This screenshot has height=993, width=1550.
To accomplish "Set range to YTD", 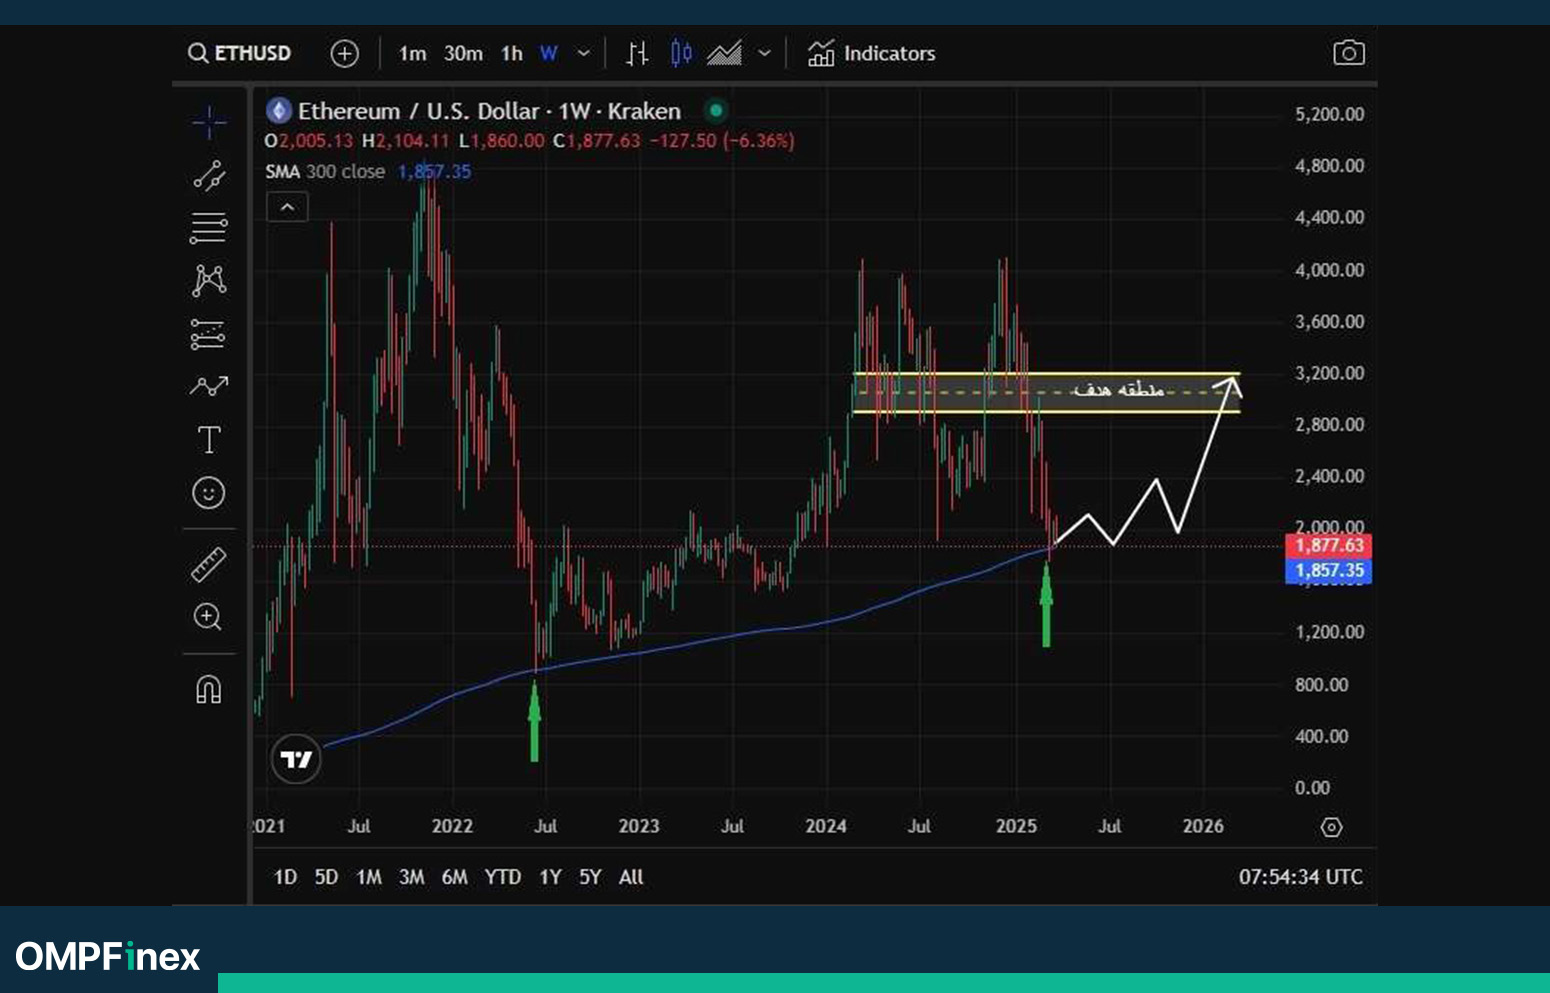I will [x=503, y=877].
